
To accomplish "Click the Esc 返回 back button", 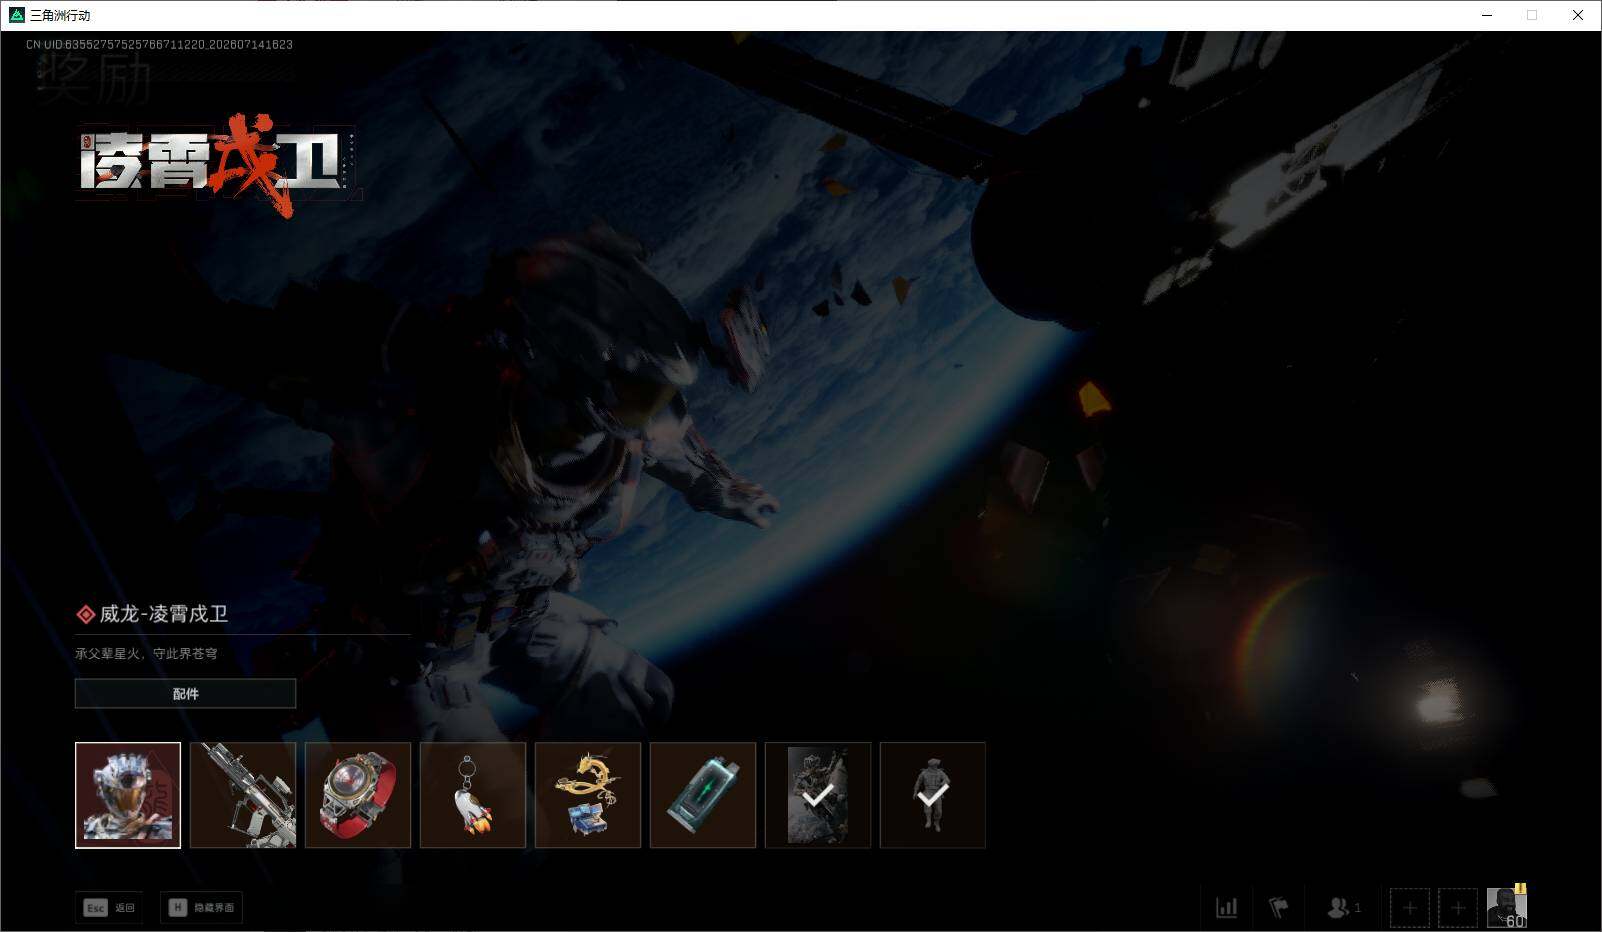I will pyautogui.click(x=109, y=907).
